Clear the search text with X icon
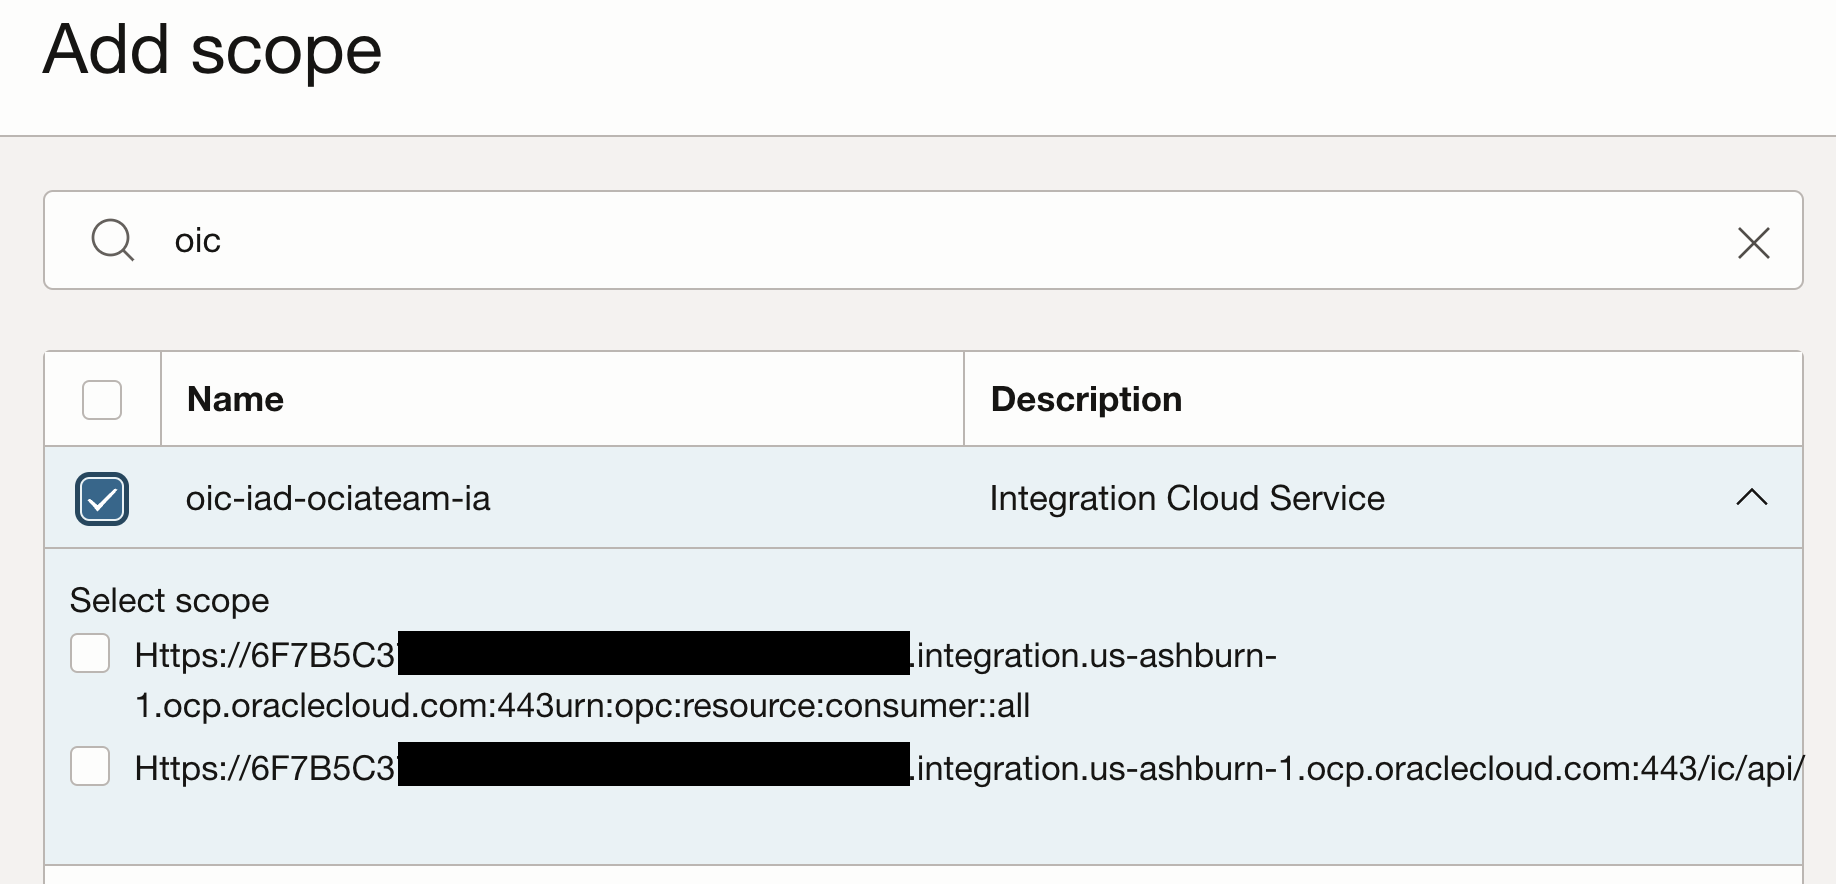1836x884 pixels. 1753,242
